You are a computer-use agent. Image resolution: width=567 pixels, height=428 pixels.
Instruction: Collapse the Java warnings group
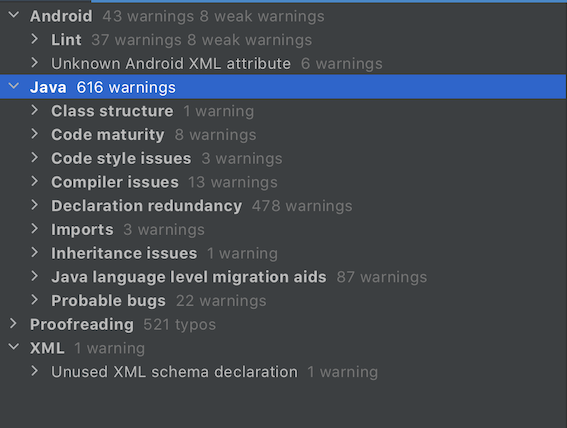(14, 86)
